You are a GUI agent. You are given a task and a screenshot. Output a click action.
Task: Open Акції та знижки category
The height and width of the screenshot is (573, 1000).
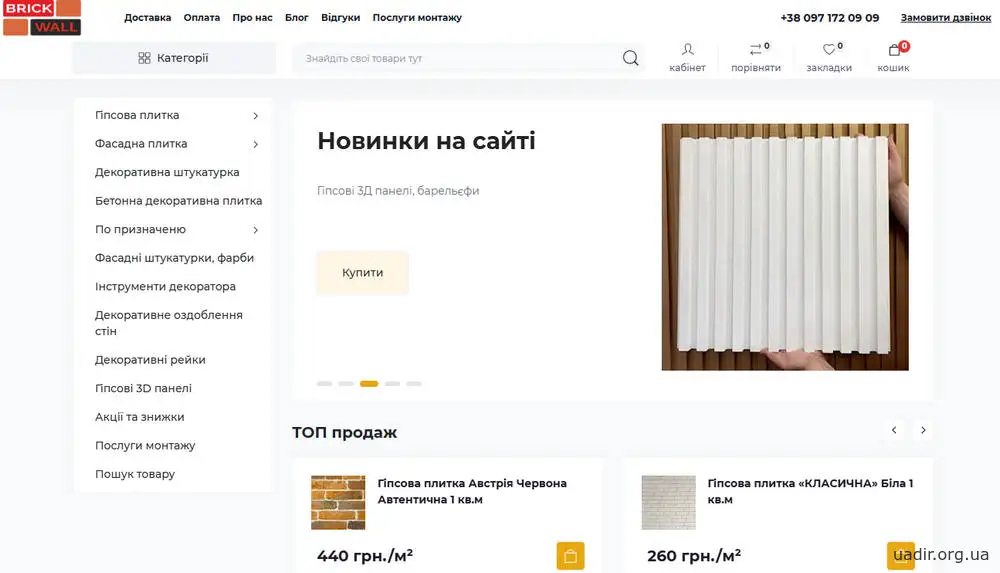(140, 417)
